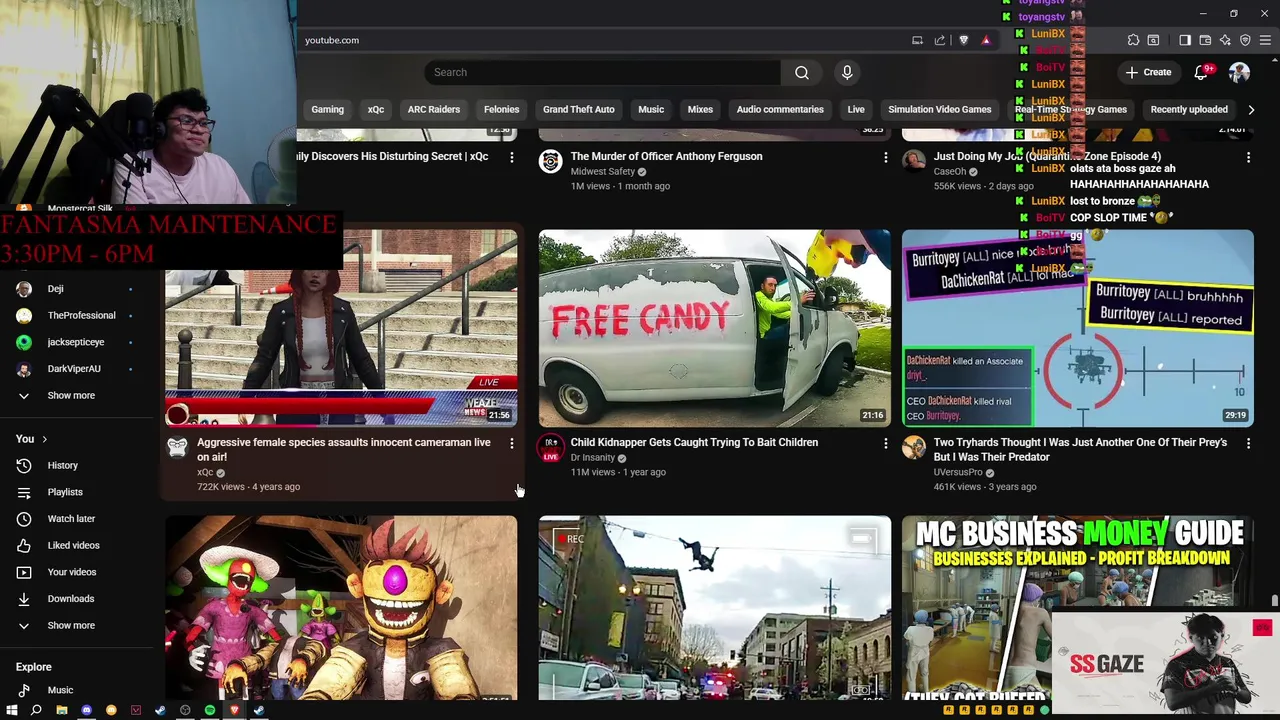Open the notifications bell
The height and width of the screenshot is (720, 1280).
1201,72
